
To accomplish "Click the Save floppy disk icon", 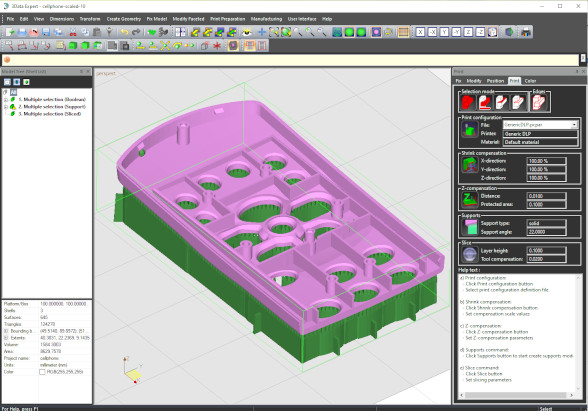I will 46,32.
